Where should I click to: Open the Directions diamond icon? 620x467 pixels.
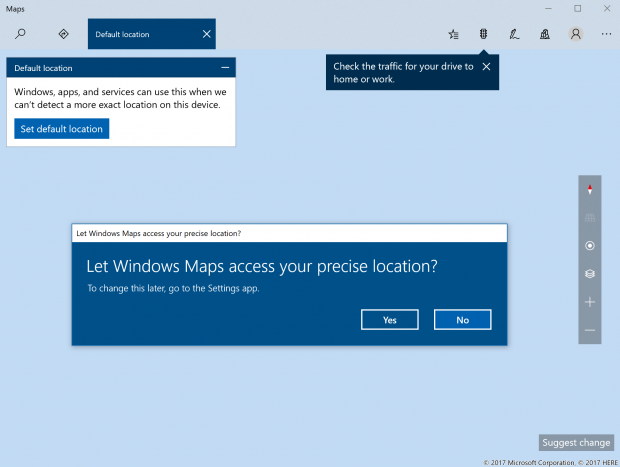pyautogui.click(x=63, y=34)
